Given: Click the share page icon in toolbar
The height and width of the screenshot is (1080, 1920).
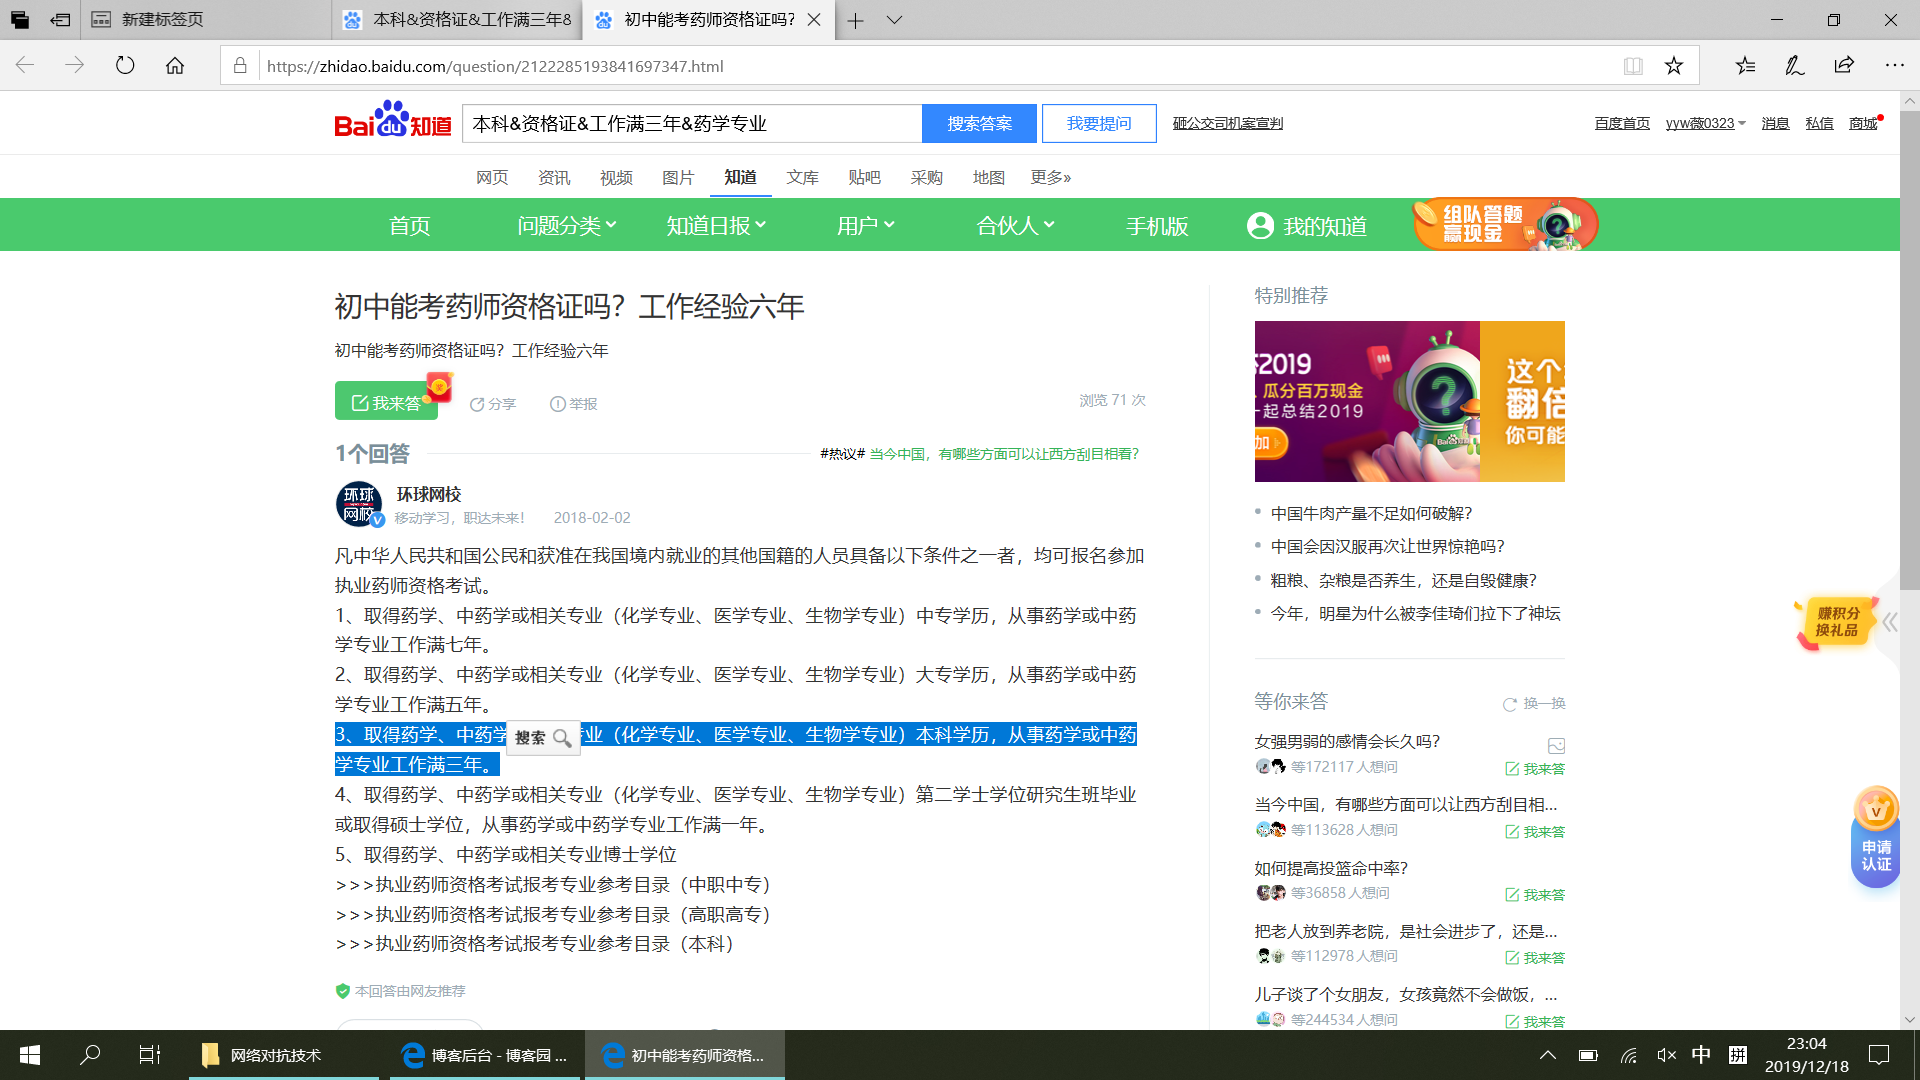Looking at the screenshot, I should (x=1844, y=66).
